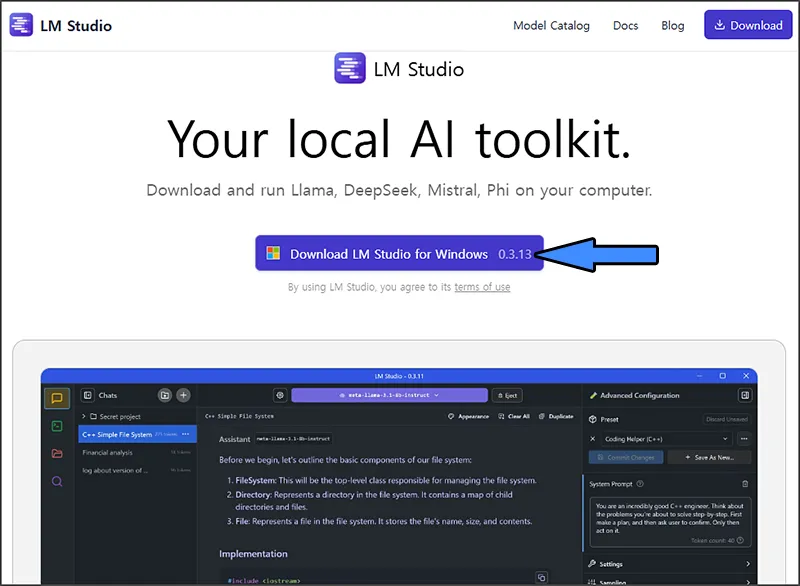Select the Chat icon in preview sidebar
This screenshot has height=586, width=800.
[x=57, y=398]
